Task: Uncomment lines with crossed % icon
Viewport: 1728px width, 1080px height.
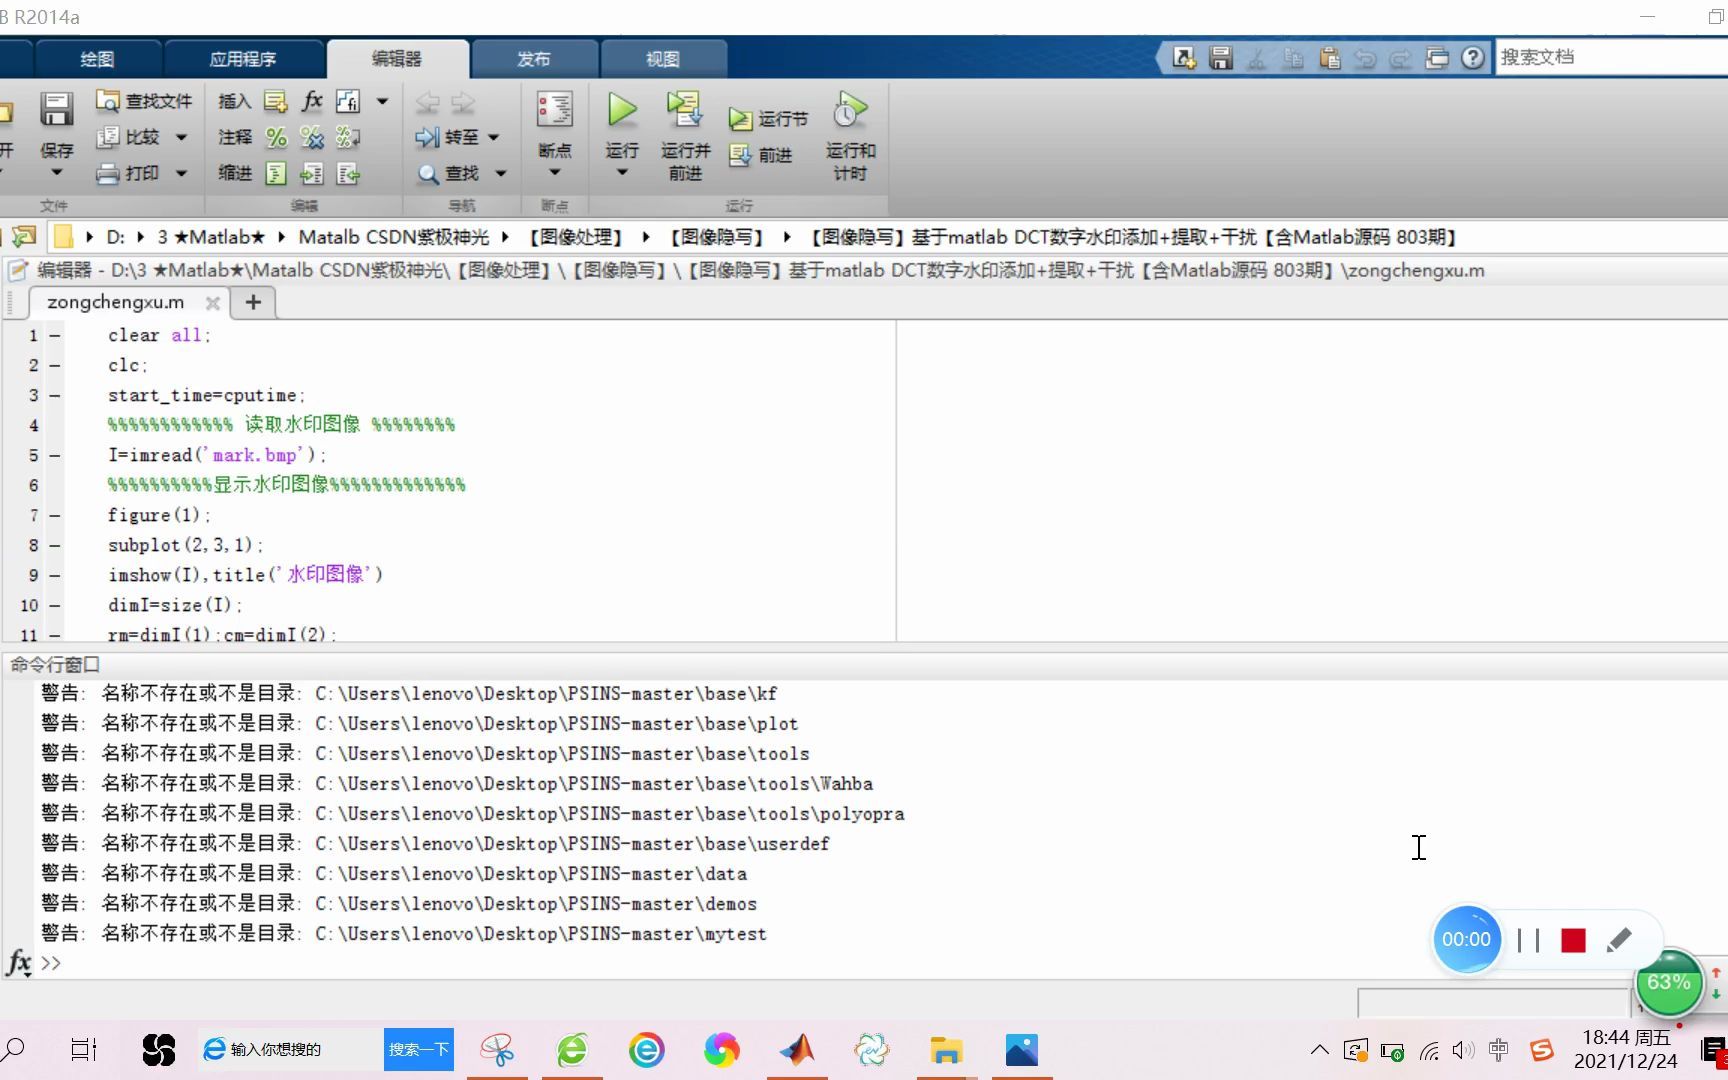Action: tap(312, 137)
